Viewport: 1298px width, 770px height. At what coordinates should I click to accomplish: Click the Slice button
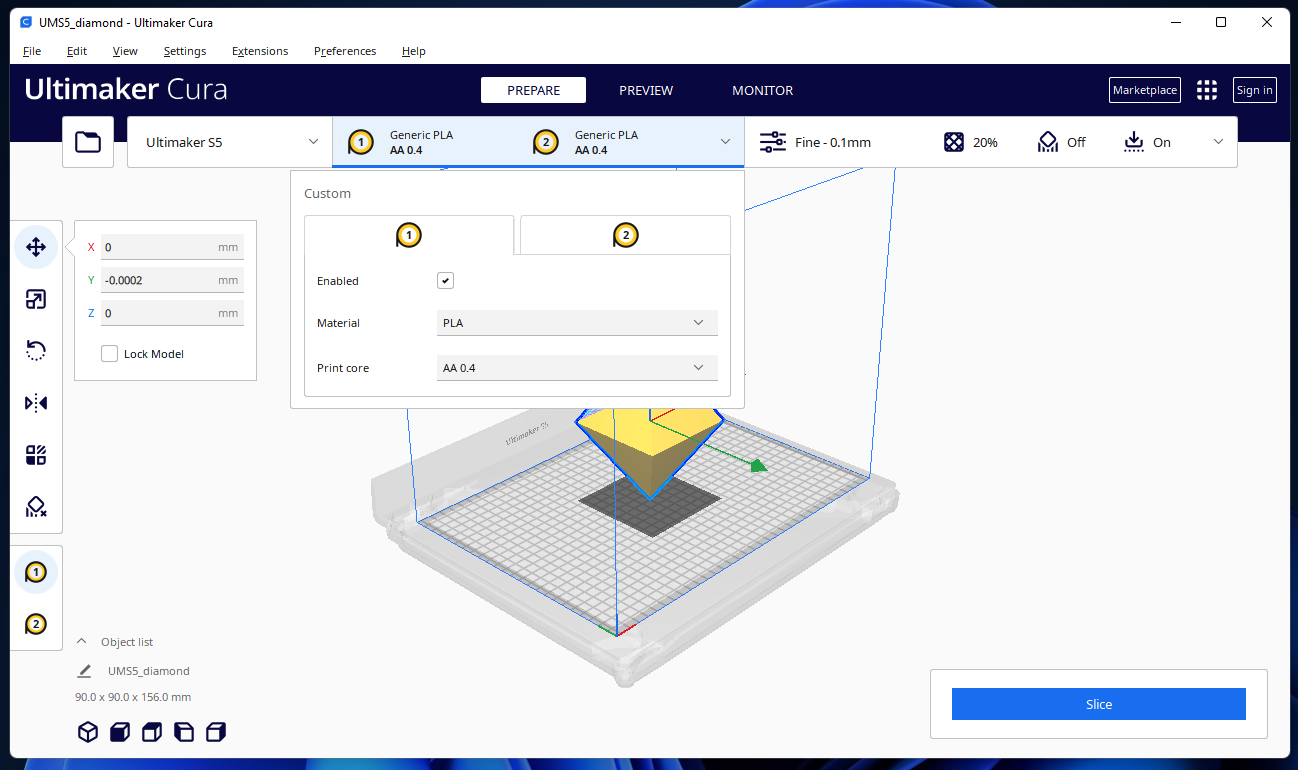(1099, 704)
